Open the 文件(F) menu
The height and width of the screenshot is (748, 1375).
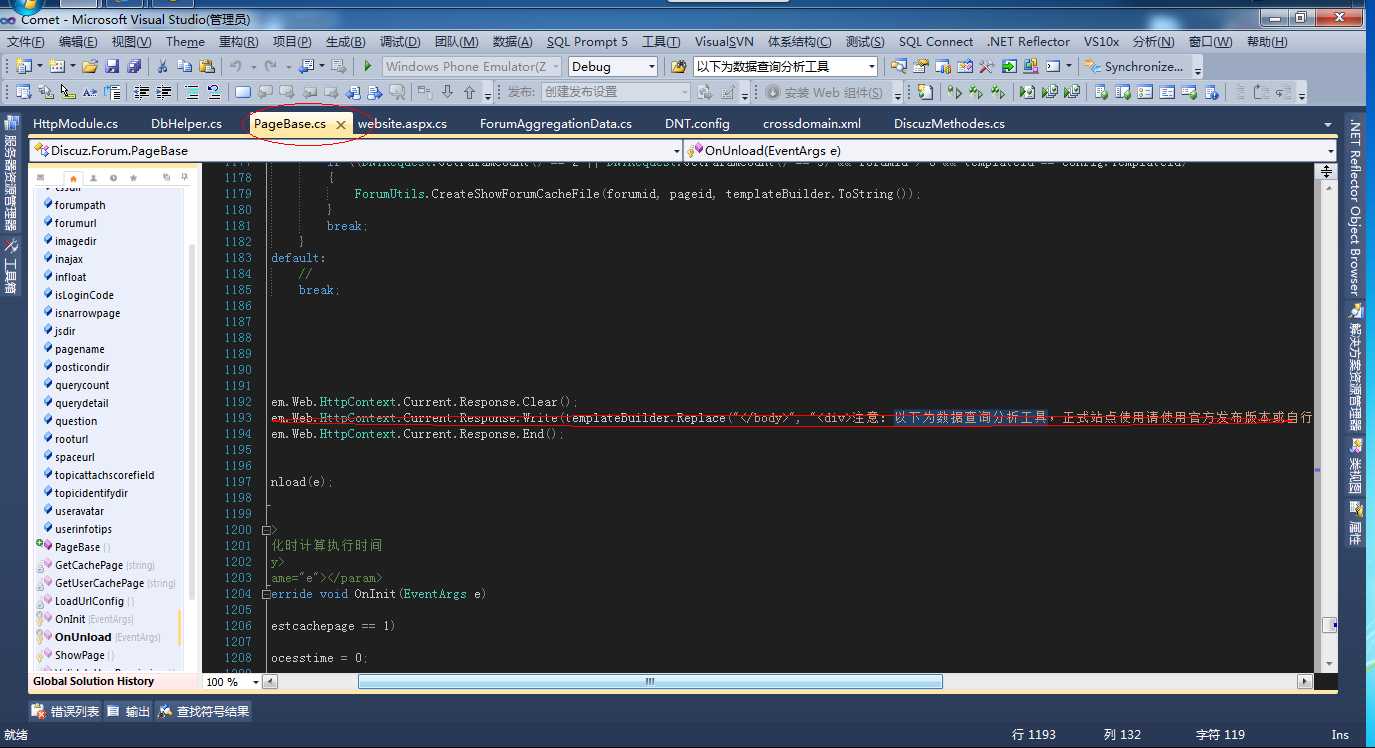coord(26,42)
